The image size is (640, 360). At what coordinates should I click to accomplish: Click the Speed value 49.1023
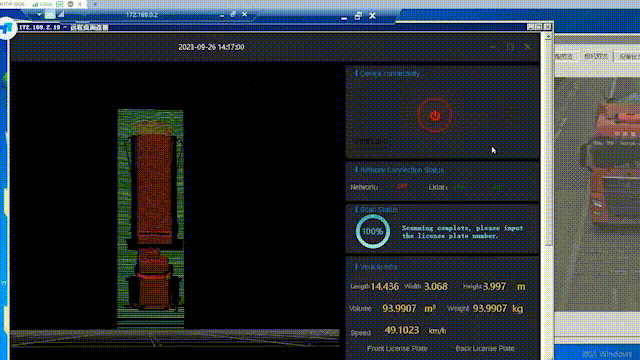[402, 330]
